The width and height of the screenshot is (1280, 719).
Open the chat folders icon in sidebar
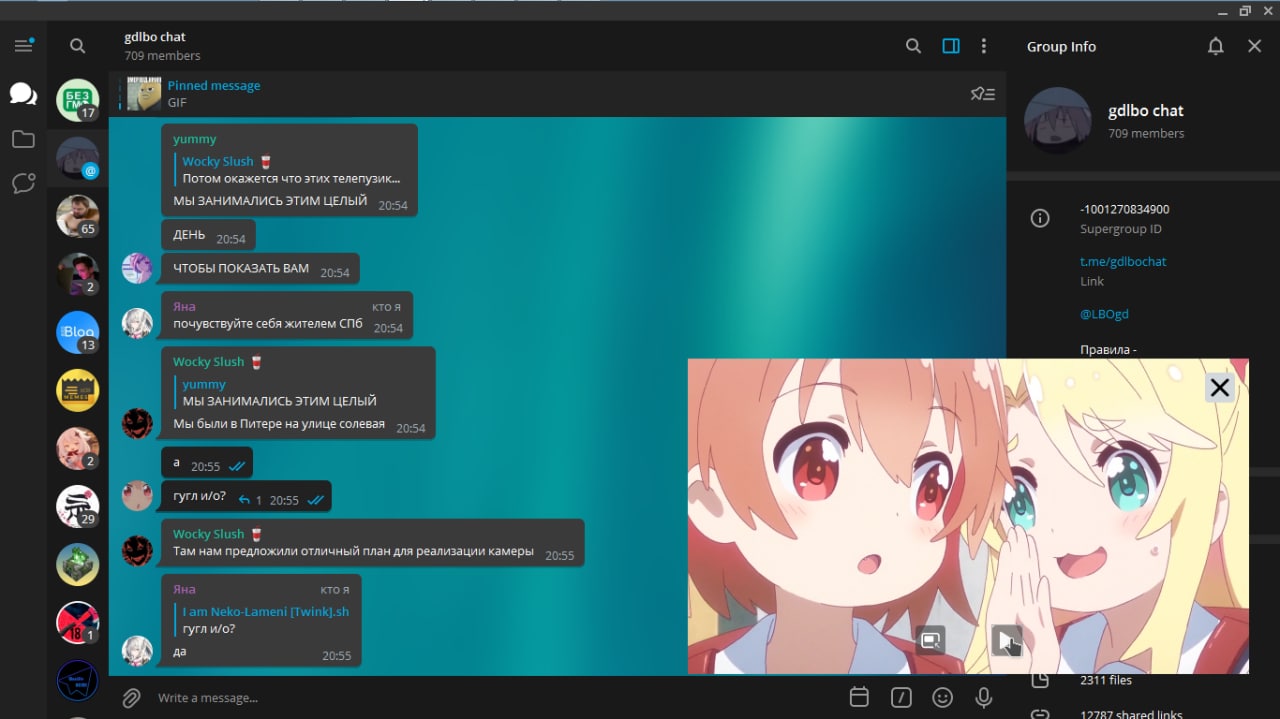coord(23,139)
